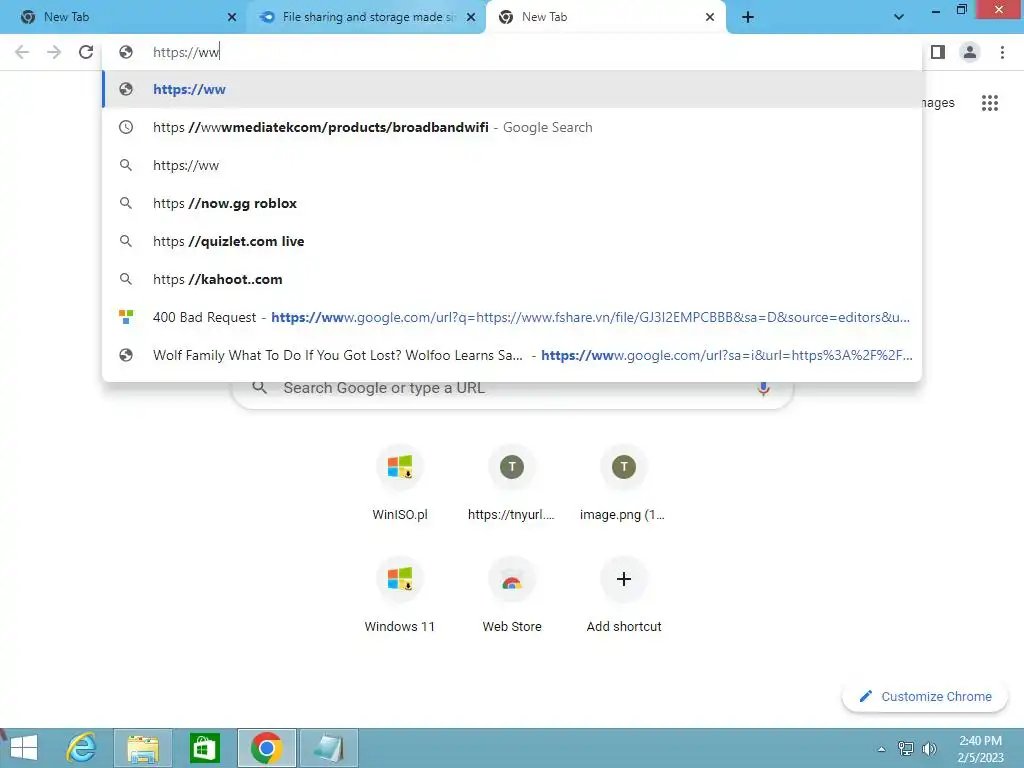This screenshot has height=768, width=1024.
Task: Reload the page with the refresh icon
Action: point(86,52)
